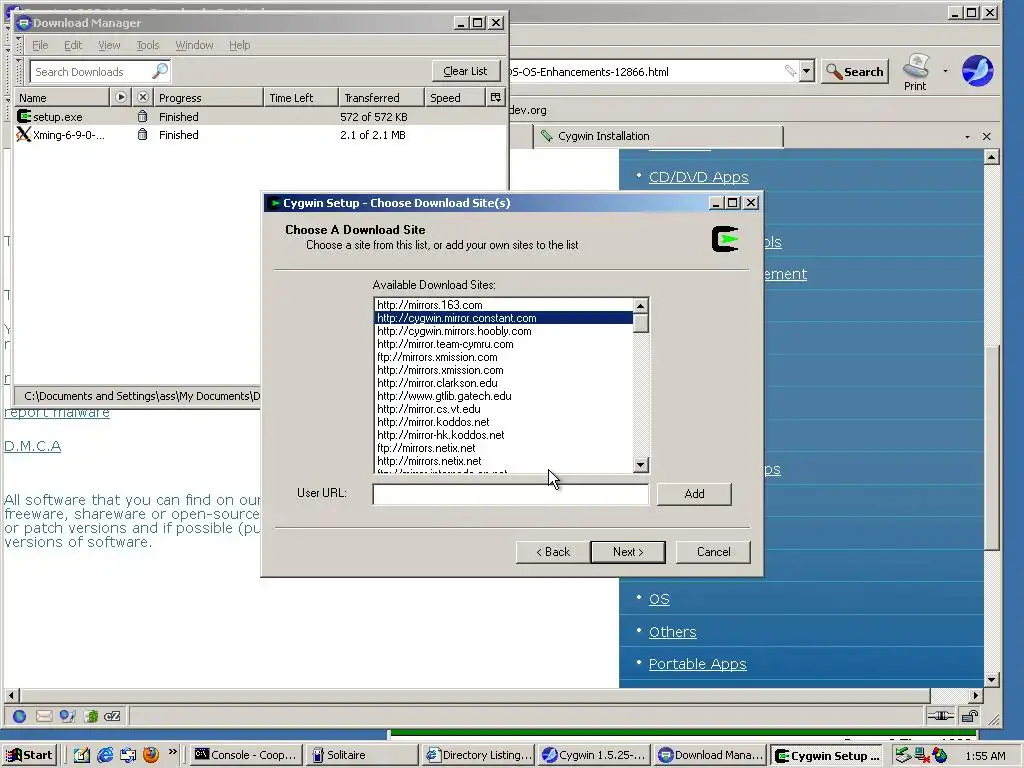Image resolution: width=1024 pixels, height=768 pixels.
Task: Open the File menu in Download Manager
Action: point(40,45)
